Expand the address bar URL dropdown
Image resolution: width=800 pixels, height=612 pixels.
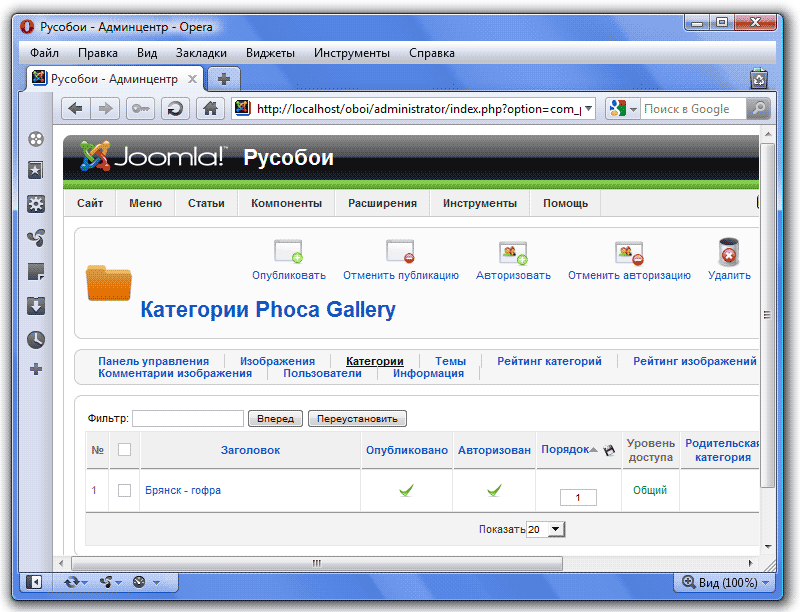click(588, 109)
